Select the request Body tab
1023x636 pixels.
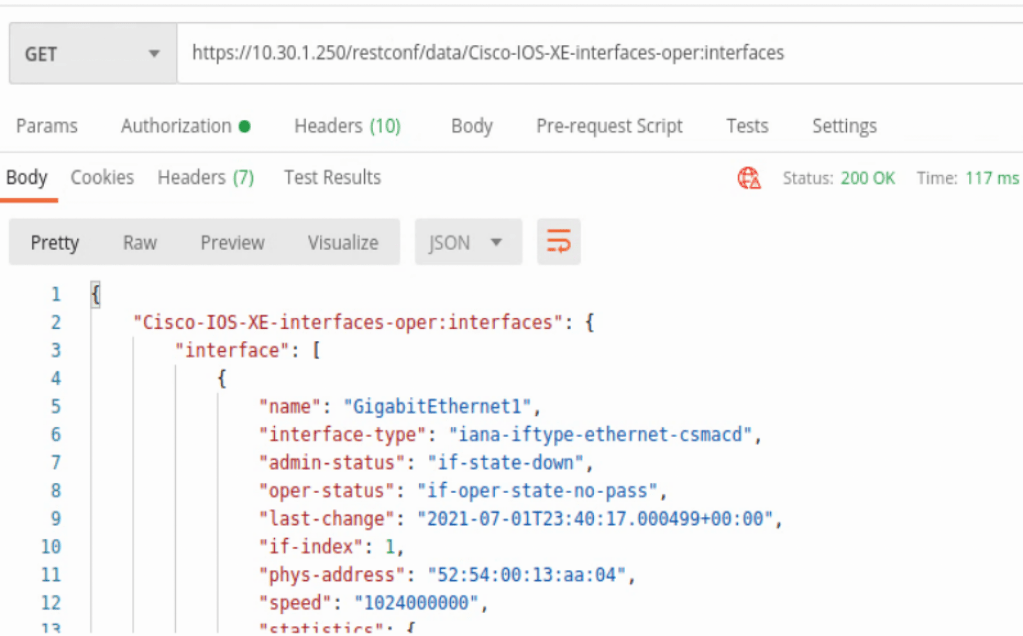coord(471,126)
